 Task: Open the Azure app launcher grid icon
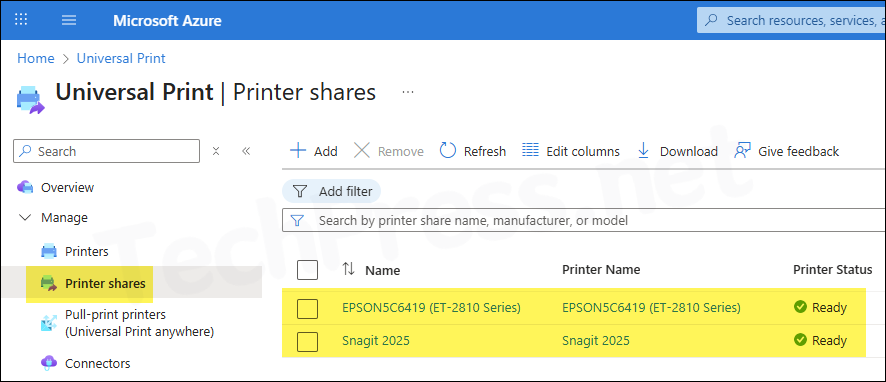pyautogui.click(x=21, y=20)
